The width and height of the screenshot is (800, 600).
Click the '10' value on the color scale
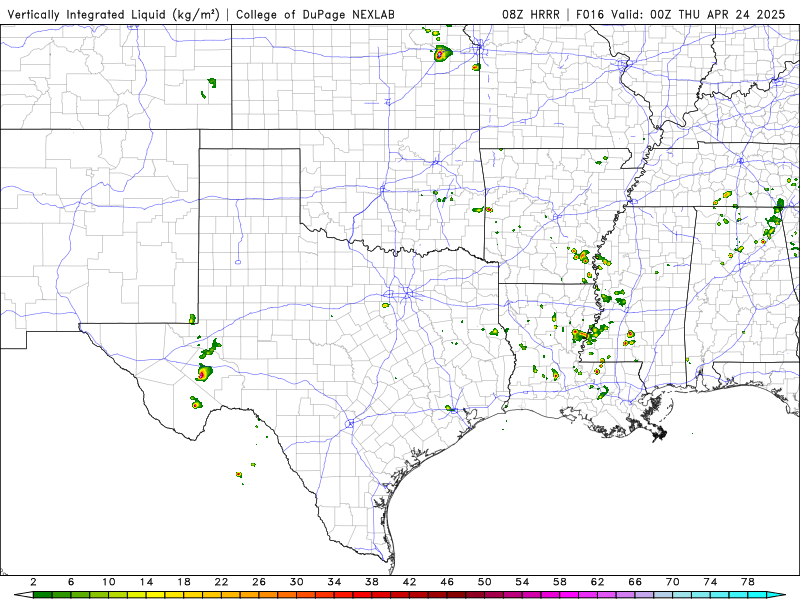coord(109,582)
